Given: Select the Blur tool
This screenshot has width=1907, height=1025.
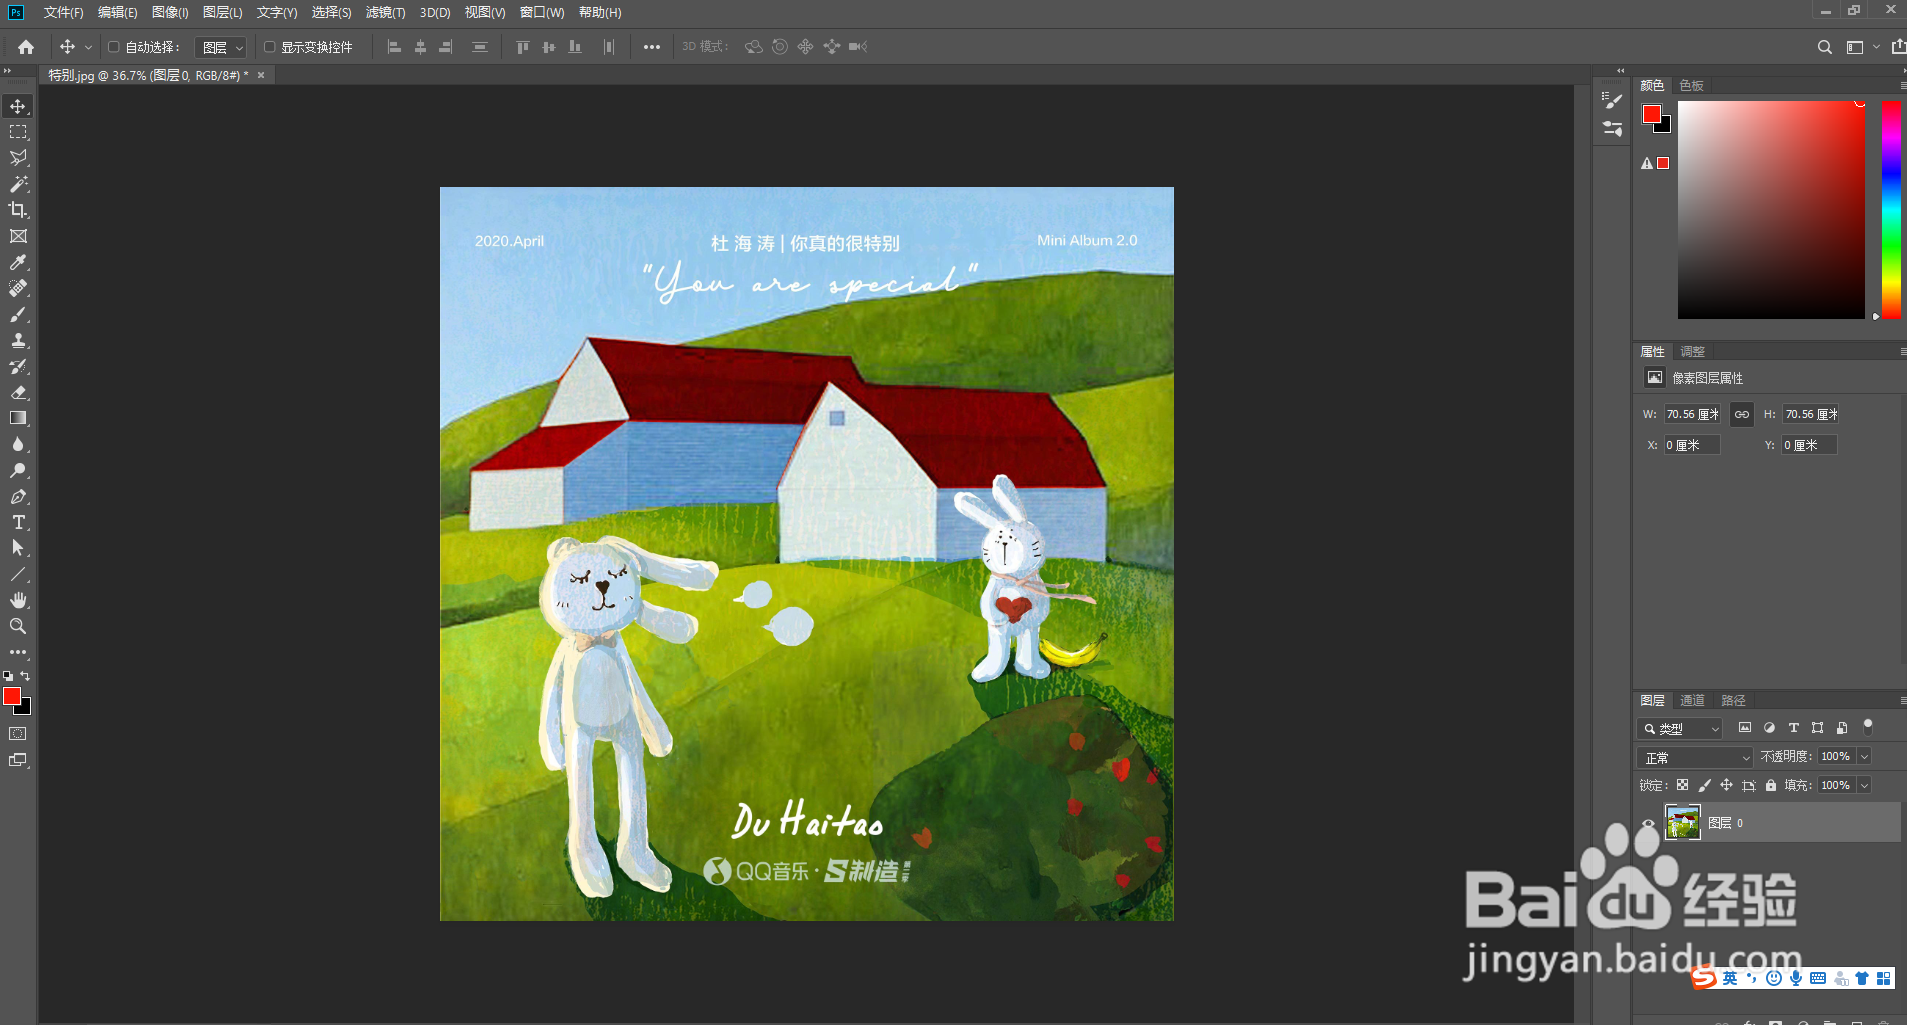Looking at the screenshot, I should point(18,444).
